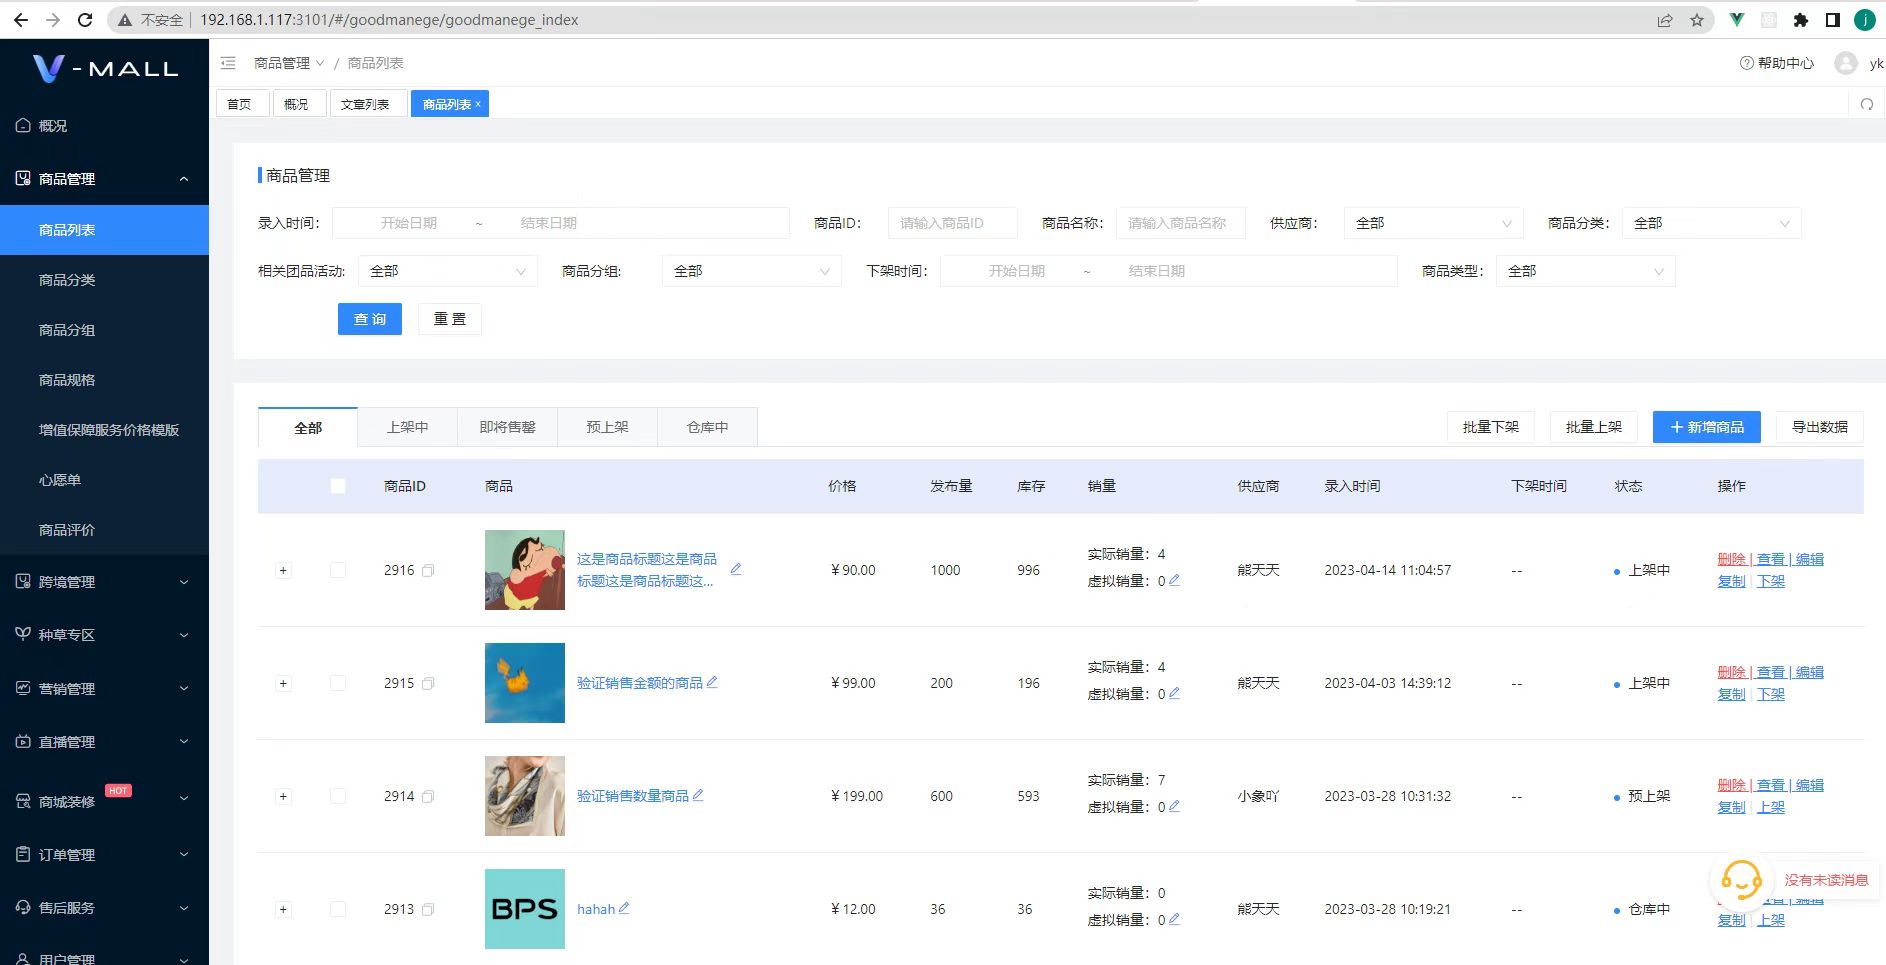Open the browser profile avatar icon
This screenshot has width=1886, height=965.
(1865, 20)
